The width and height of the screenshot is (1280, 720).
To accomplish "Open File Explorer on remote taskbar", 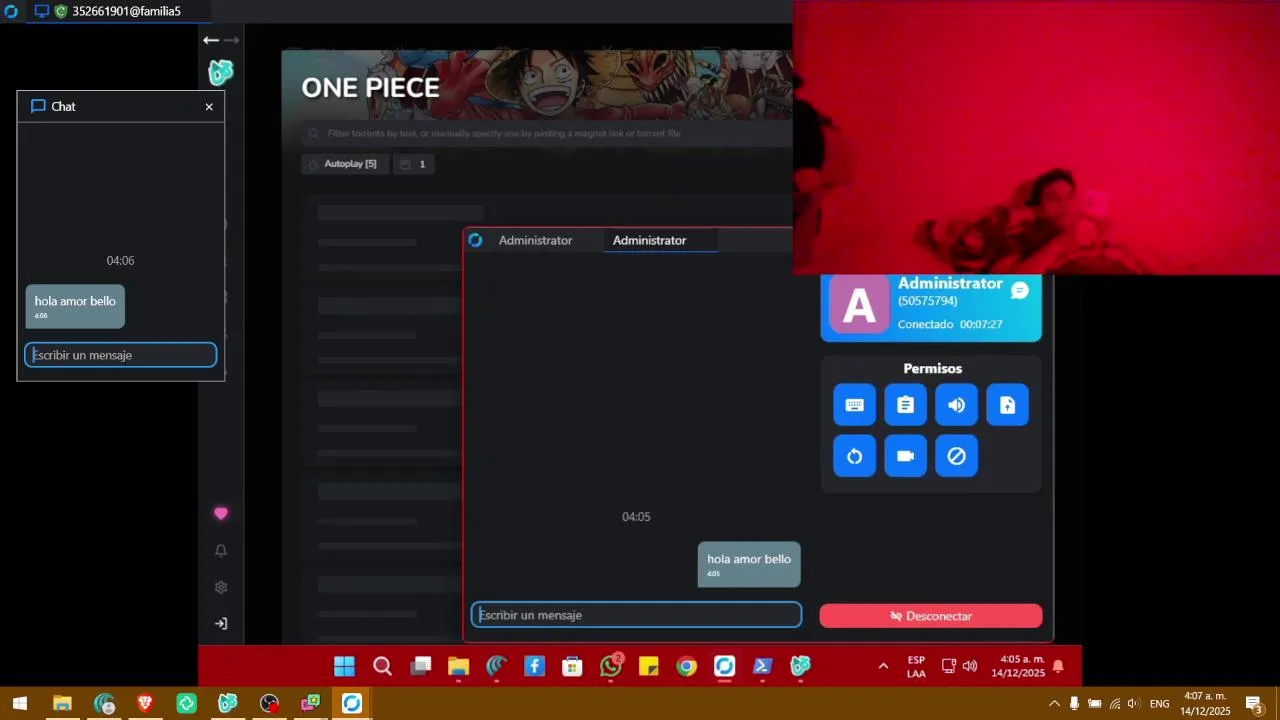I will click(x=458, y=666).
